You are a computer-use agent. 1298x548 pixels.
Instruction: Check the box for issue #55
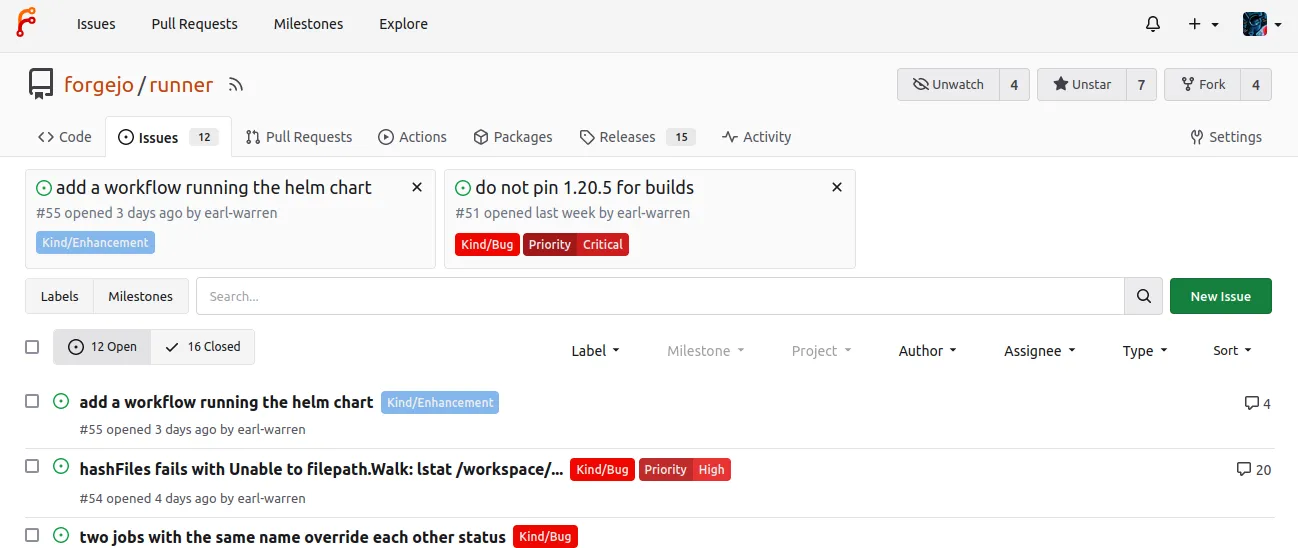coord(32,401)
